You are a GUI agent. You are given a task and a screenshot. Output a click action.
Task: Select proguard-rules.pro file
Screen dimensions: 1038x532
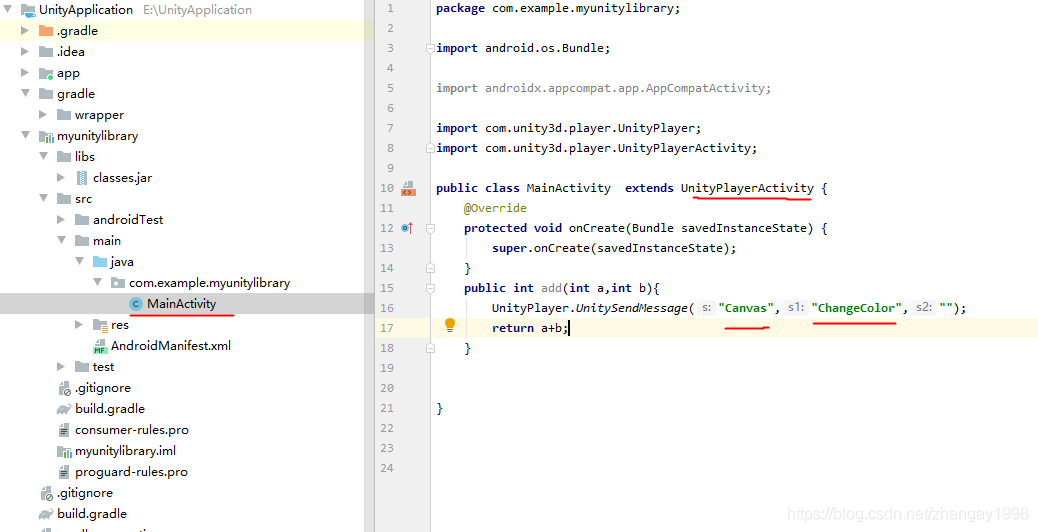click(x=131, y=472)
